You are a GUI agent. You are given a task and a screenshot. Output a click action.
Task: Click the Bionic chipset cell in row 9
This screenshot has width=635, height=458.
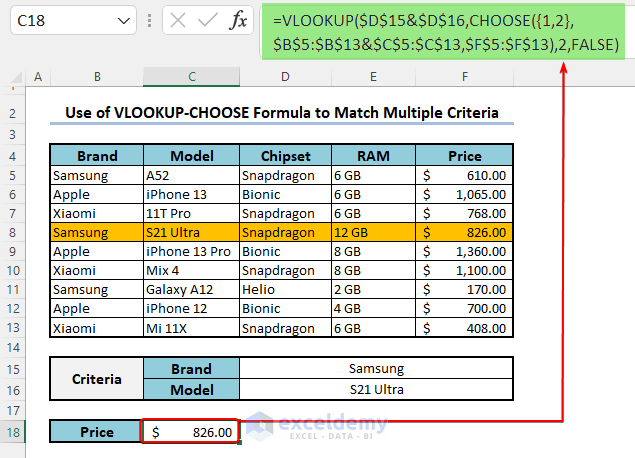[285, 251]
